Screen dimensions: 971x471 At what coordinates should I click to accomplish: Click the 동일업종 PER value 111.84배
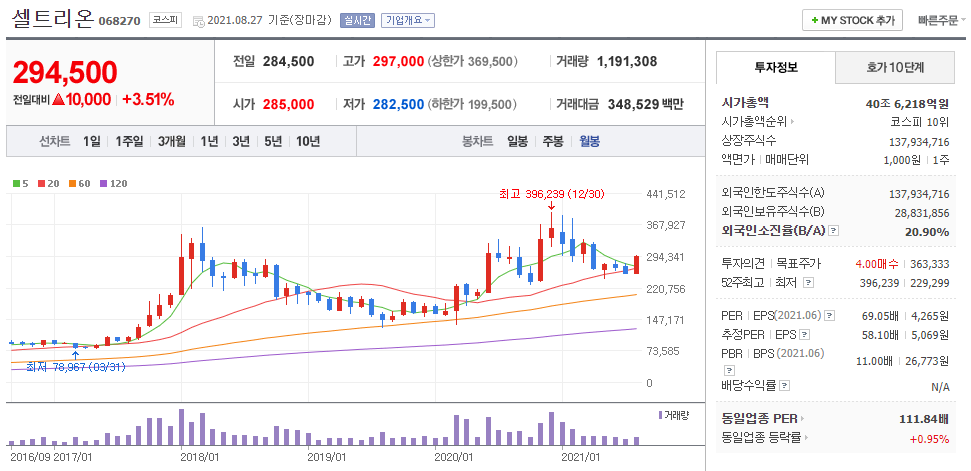[x=924, y=420]
